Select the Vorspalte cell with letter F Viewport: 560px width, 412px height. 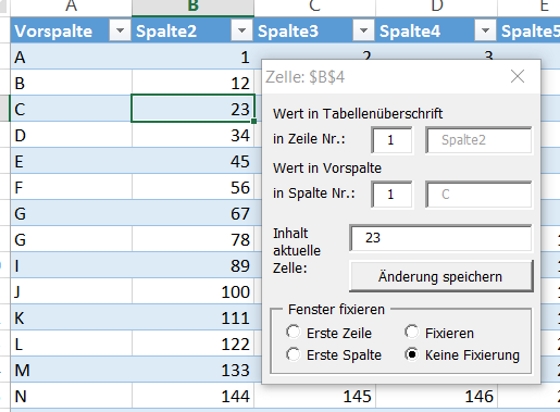[71, 187]
